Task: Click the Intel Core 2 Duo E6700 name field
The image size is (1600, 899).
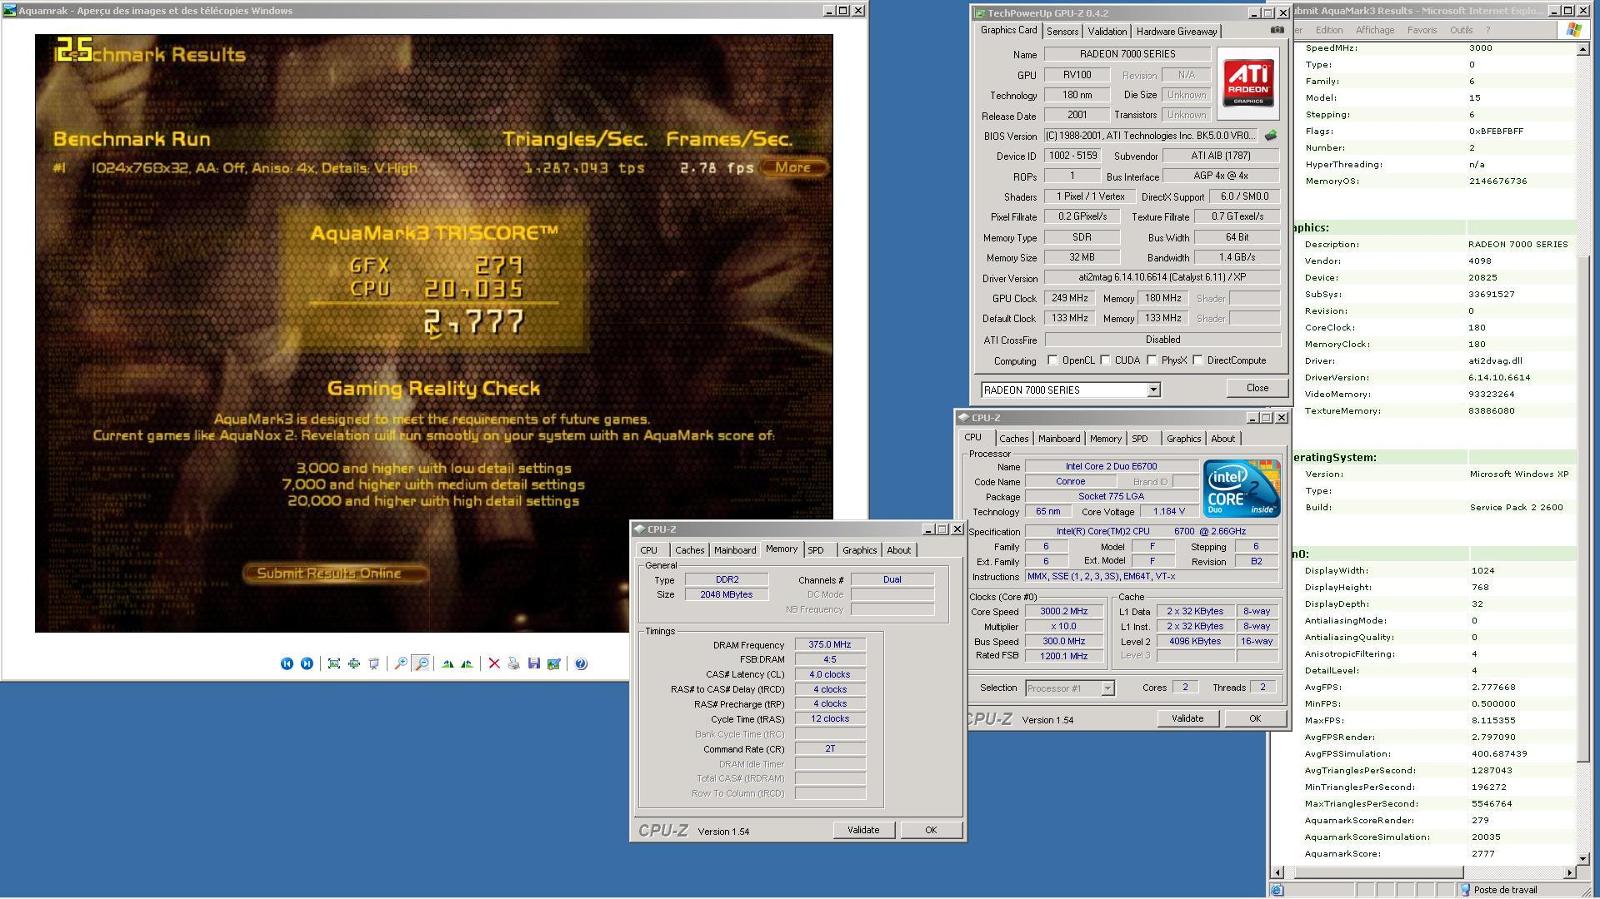Action: click(x=1111, y=466)
